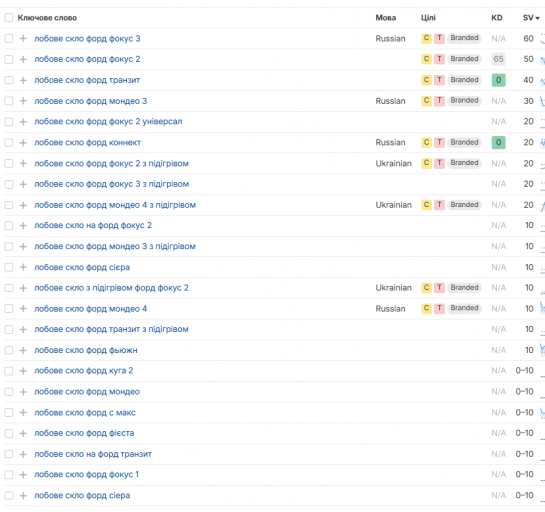
Task: Open keyword лобове скло форд фокус 2 універсал
Action: pos(108,122)
